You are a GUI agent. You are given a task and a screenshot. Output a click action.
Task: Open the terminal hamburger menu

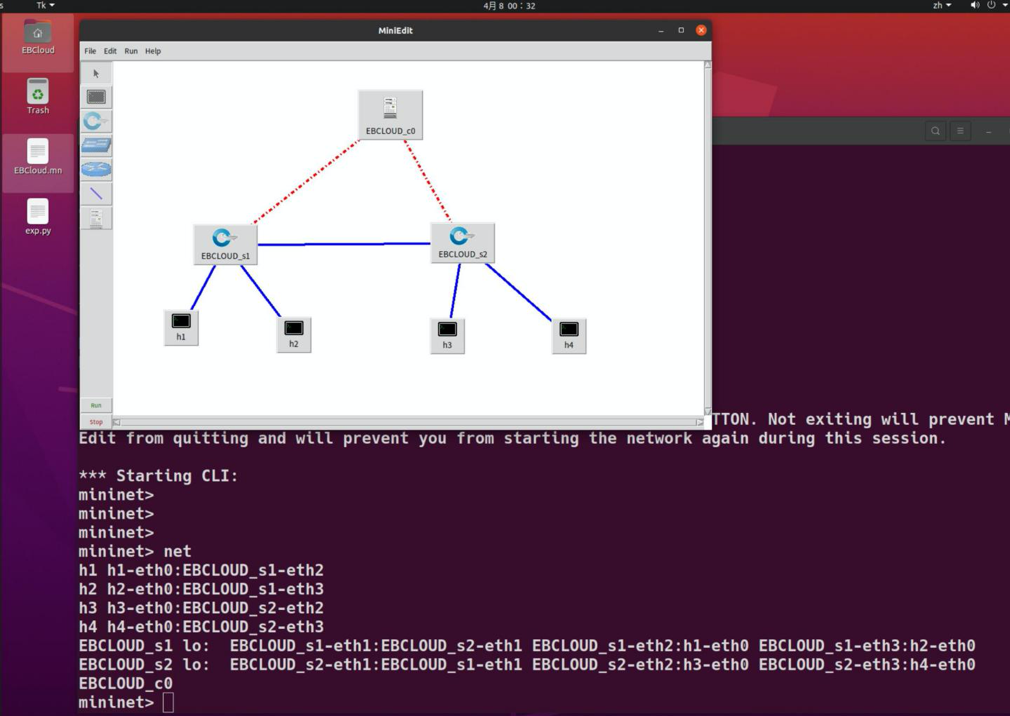coord(960,131)
